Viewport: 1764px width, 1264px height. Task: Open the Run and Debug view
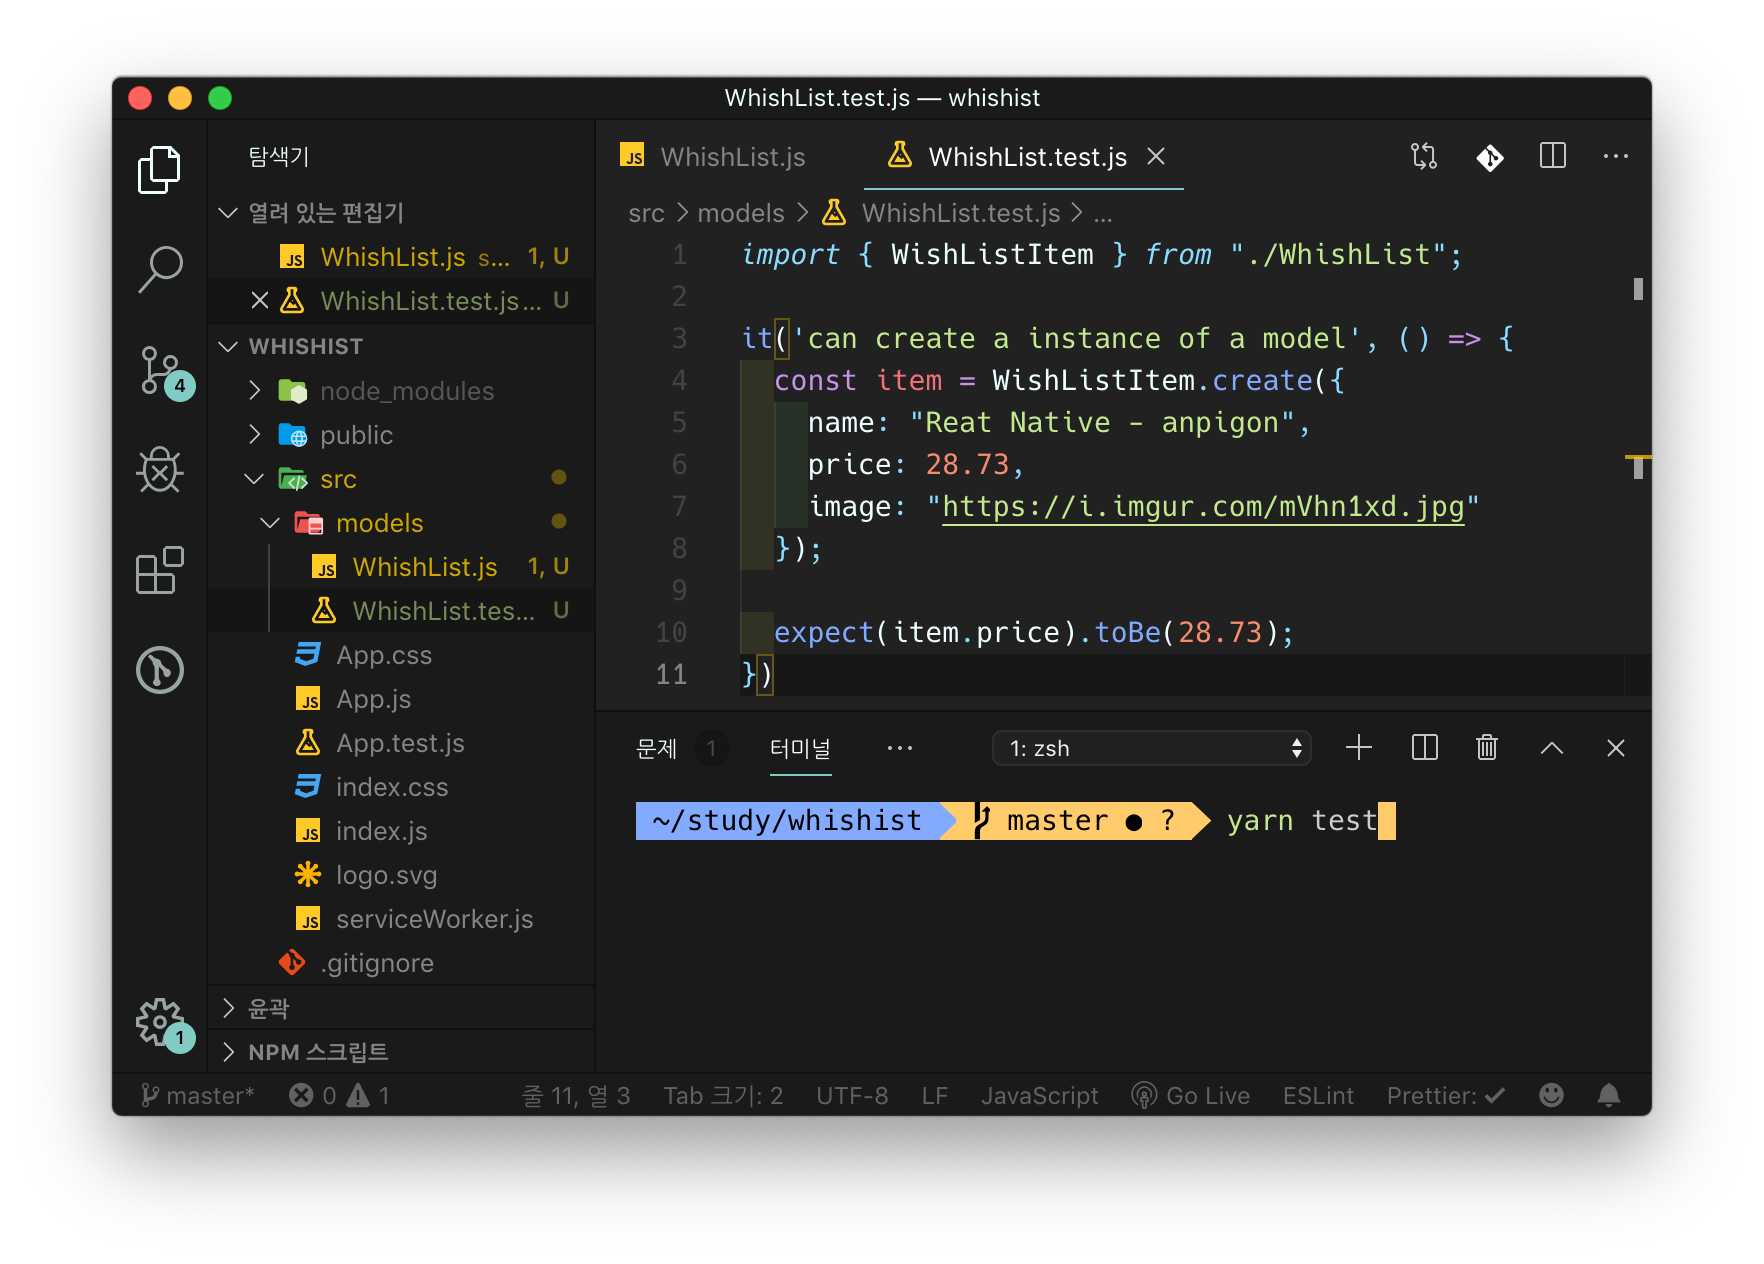click(159, 470)
